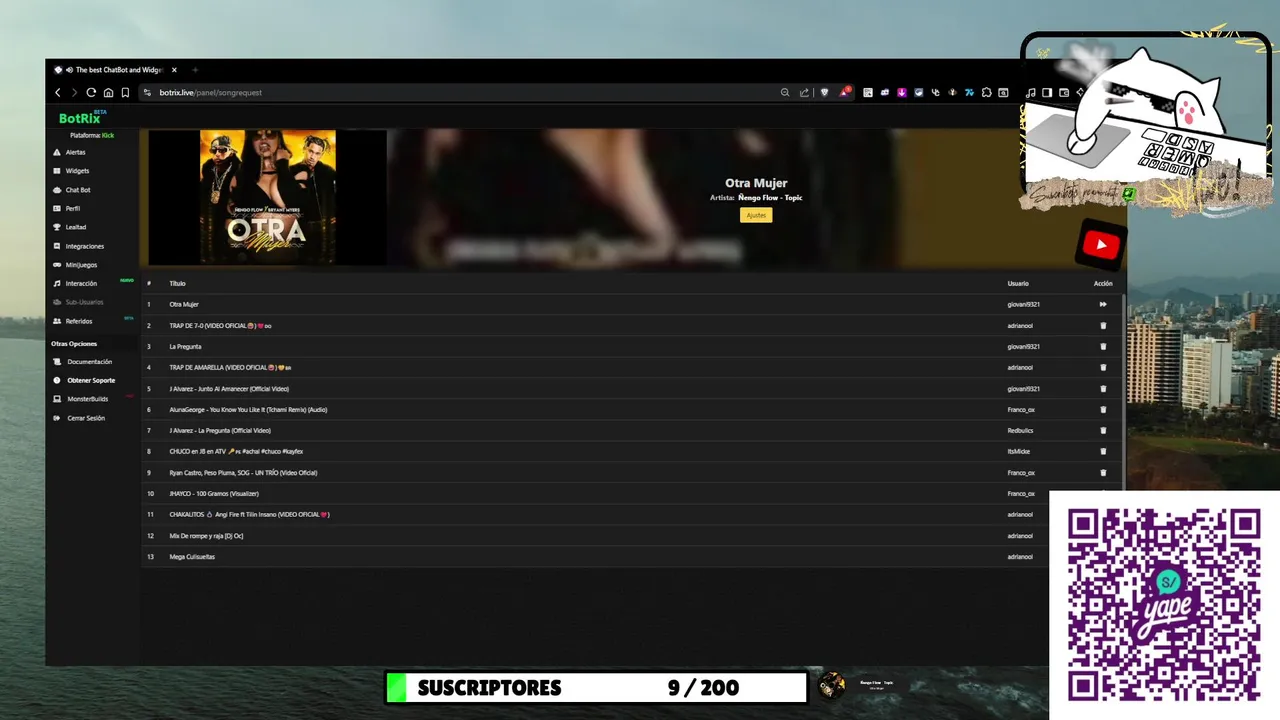The image size is (1280, 720).
Task: Skip the current song Otra Mujer
Action: click(1103, 304)
